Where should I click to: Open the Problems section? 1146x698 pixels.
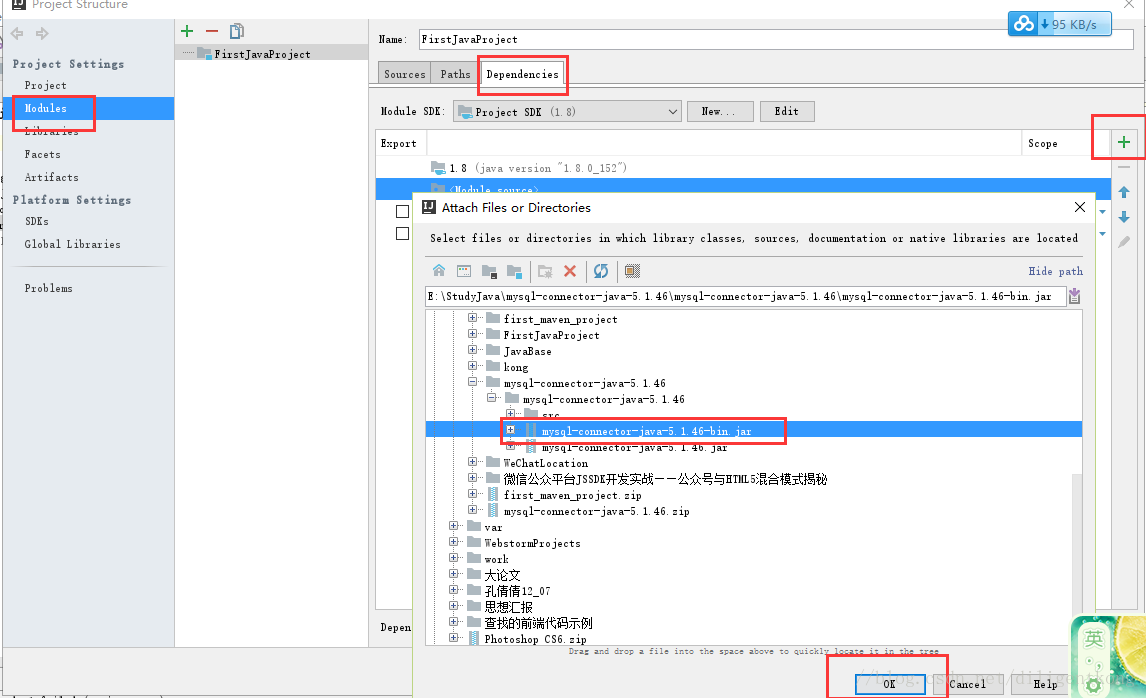(x=48, y=288)
